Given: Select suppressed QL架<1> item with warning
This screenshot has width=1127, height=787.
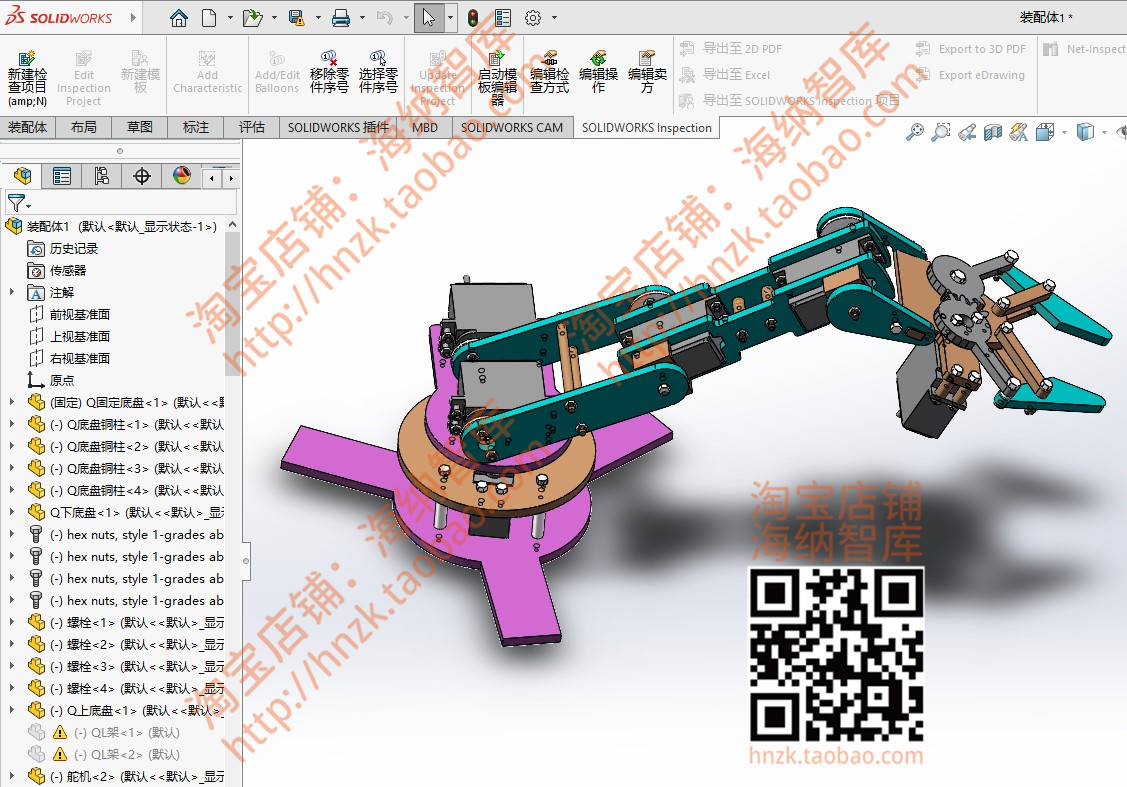Looking at the screenshot, I should [x=104, y=732].
